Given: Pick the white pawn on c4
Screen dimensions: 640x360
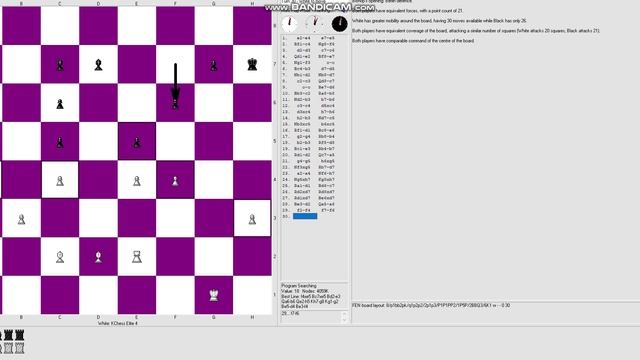Looking at the screenshot, I should (60, 181).
